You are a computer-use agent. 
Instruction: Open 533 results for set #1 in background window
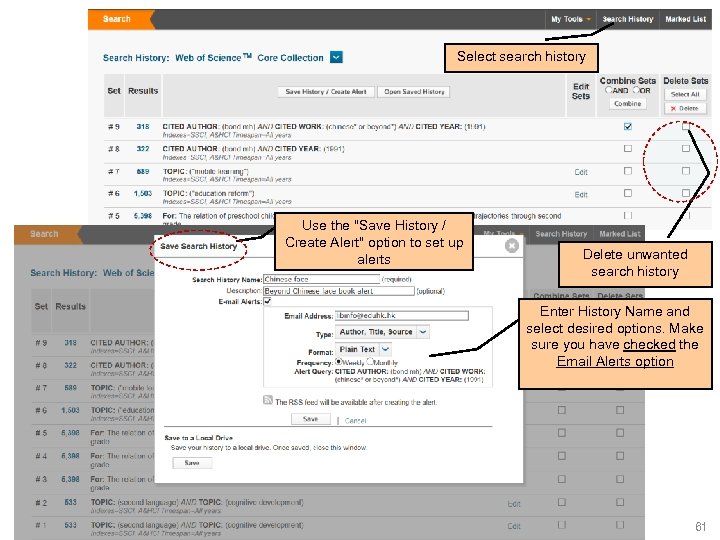pos(70,525)
